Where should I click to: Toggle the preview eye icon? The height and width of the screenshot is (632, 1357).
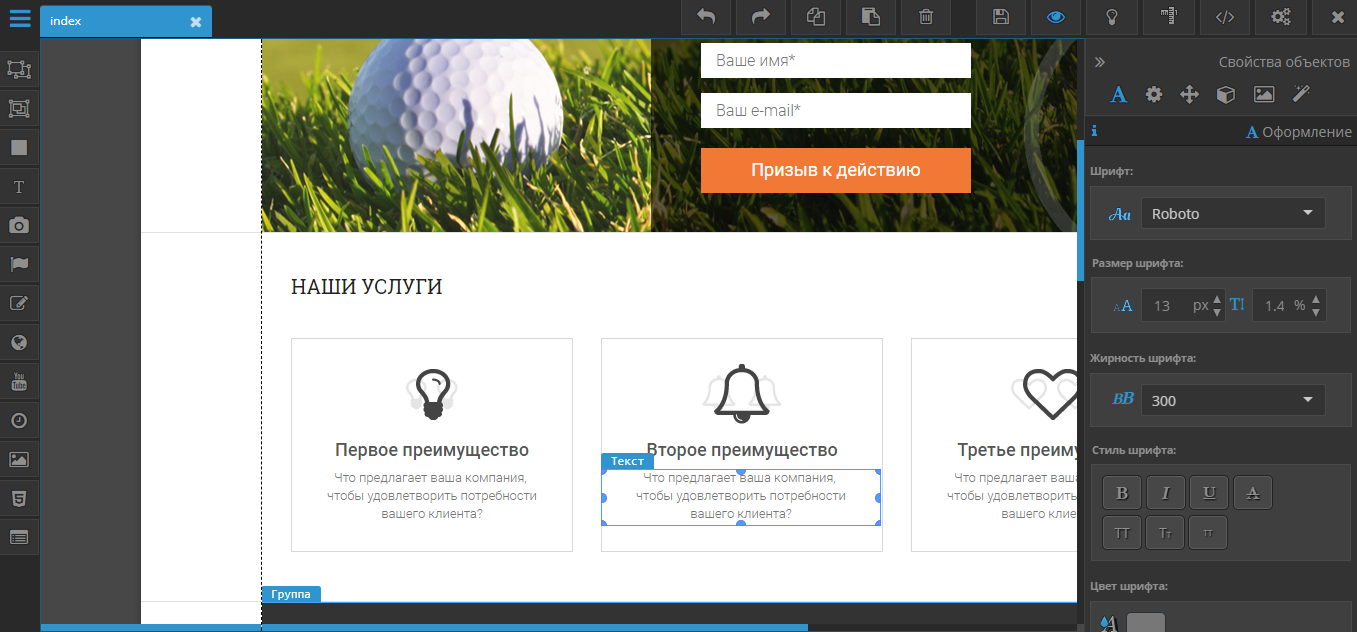pos(1055,17)
